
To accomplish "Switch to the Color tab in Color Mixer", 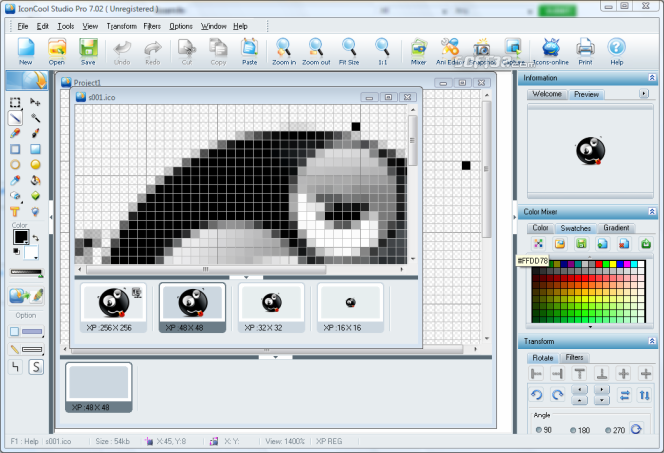I will click(x=540, y=228).
